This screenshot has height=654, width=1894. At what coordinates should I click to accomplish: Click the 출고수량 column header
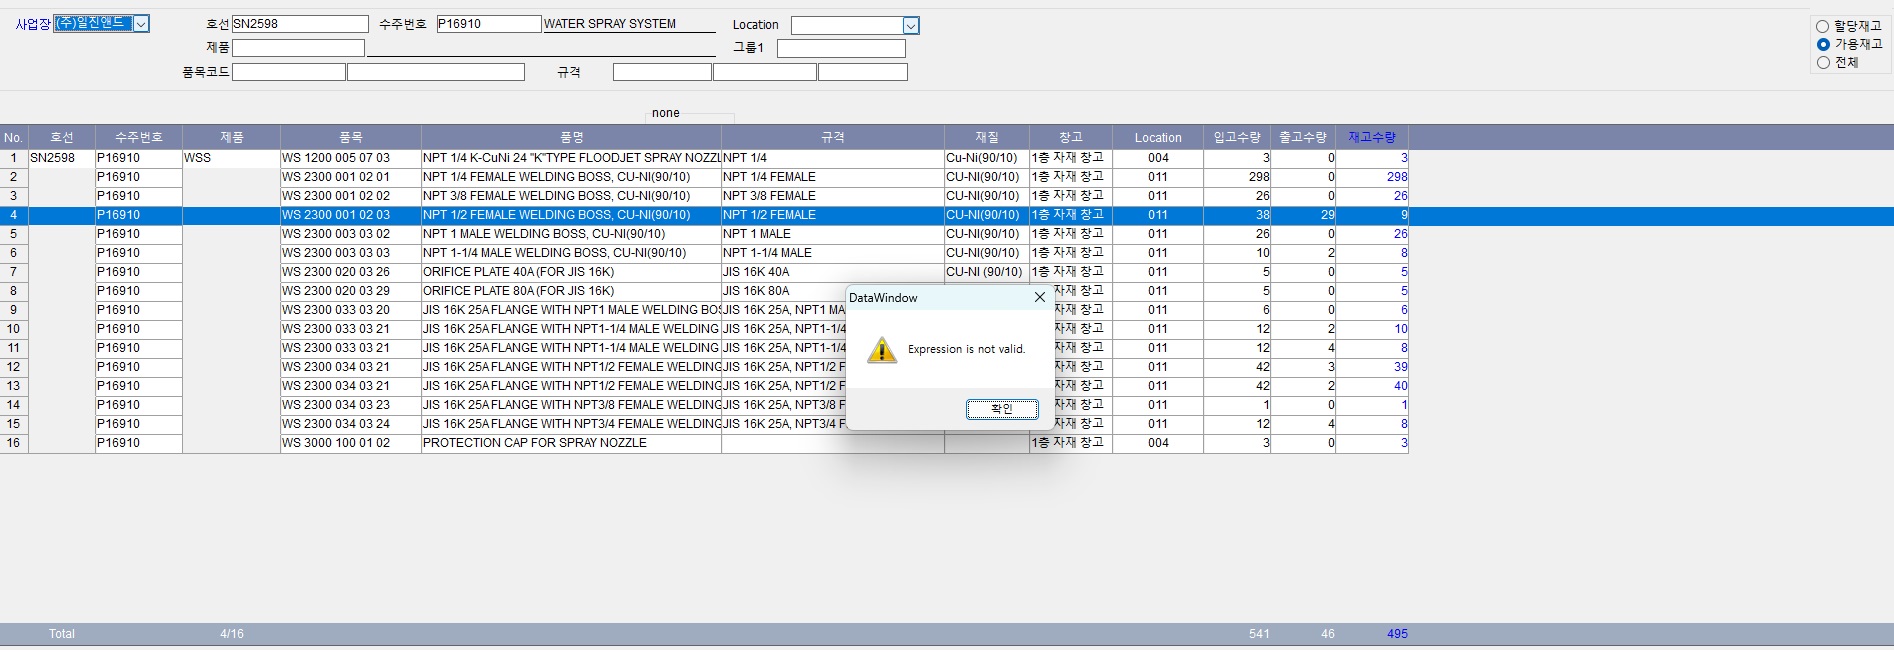click(1302, 137)
